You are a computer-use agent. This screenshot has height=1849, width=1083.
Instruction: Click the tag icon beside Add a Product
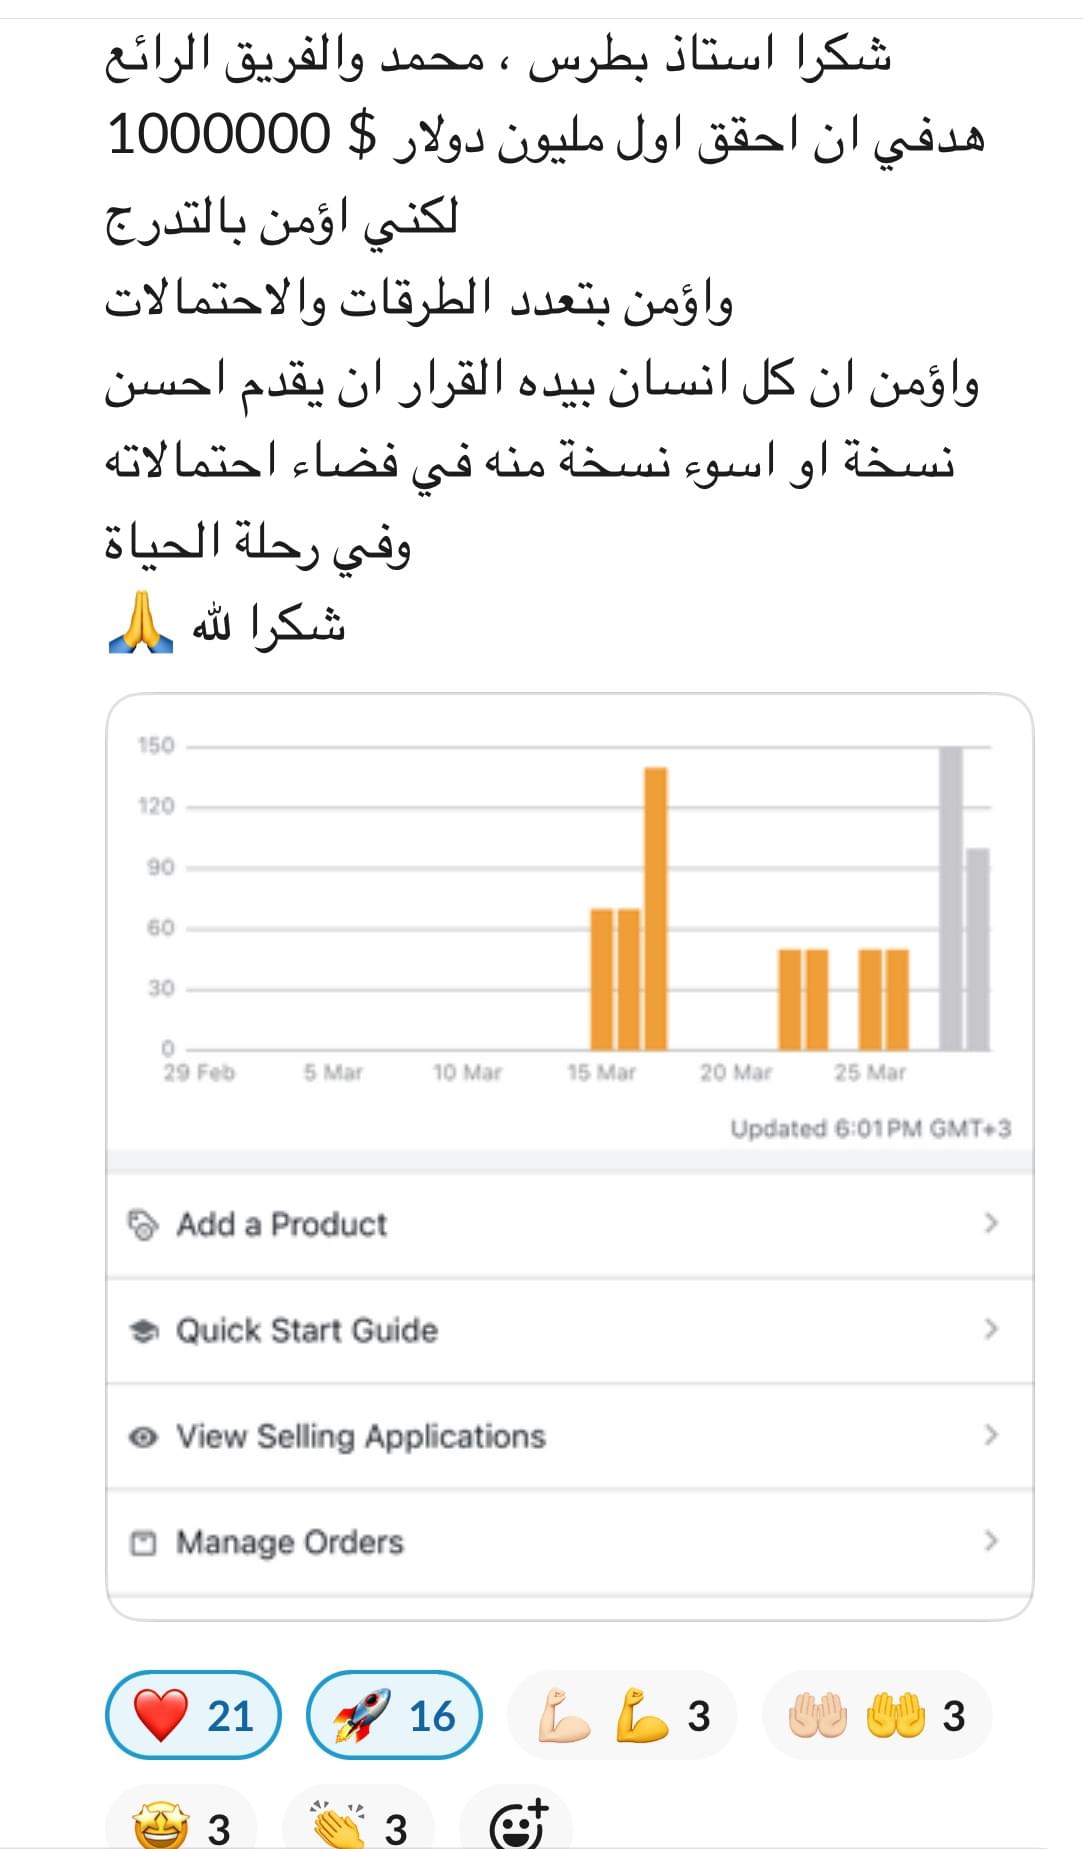(x=143, y=1224)
